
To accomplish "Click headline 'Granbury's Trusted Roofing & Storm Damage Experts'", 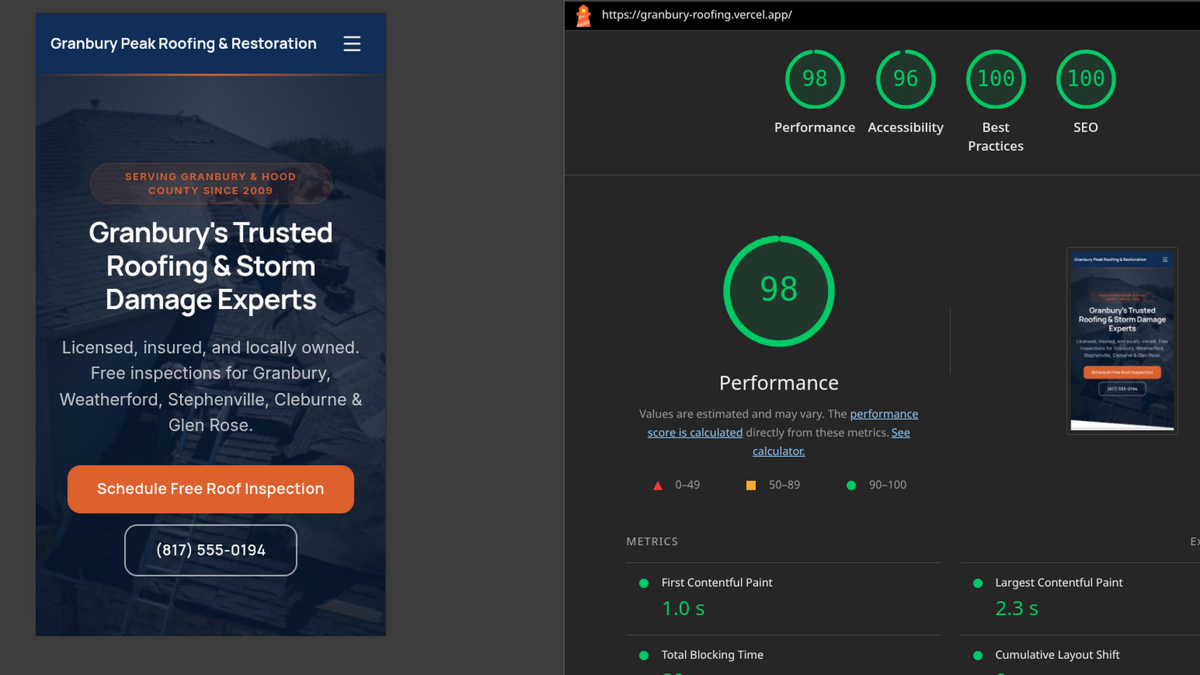I will [211, 266].
